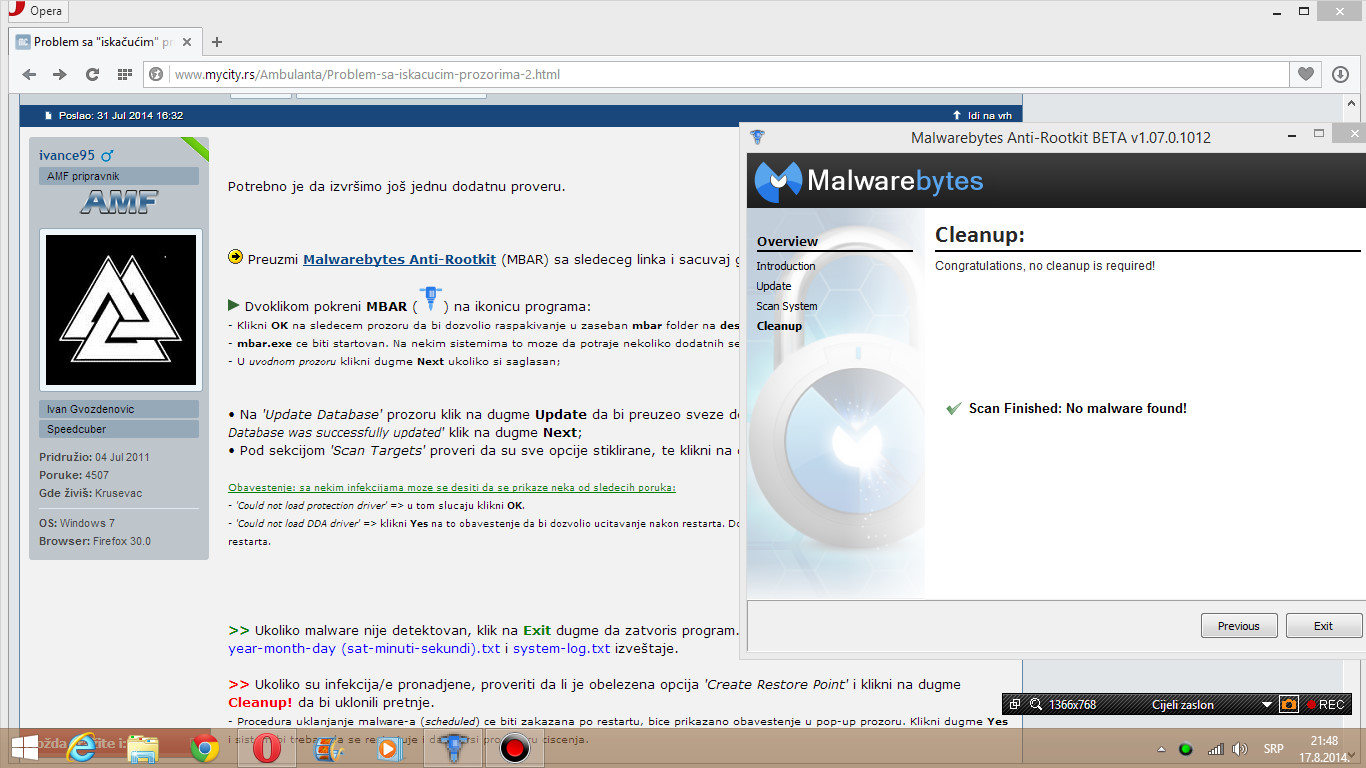Show hidden system tray icons
The width and height of the screenshot is (1366, 768).
(1162, 749)
